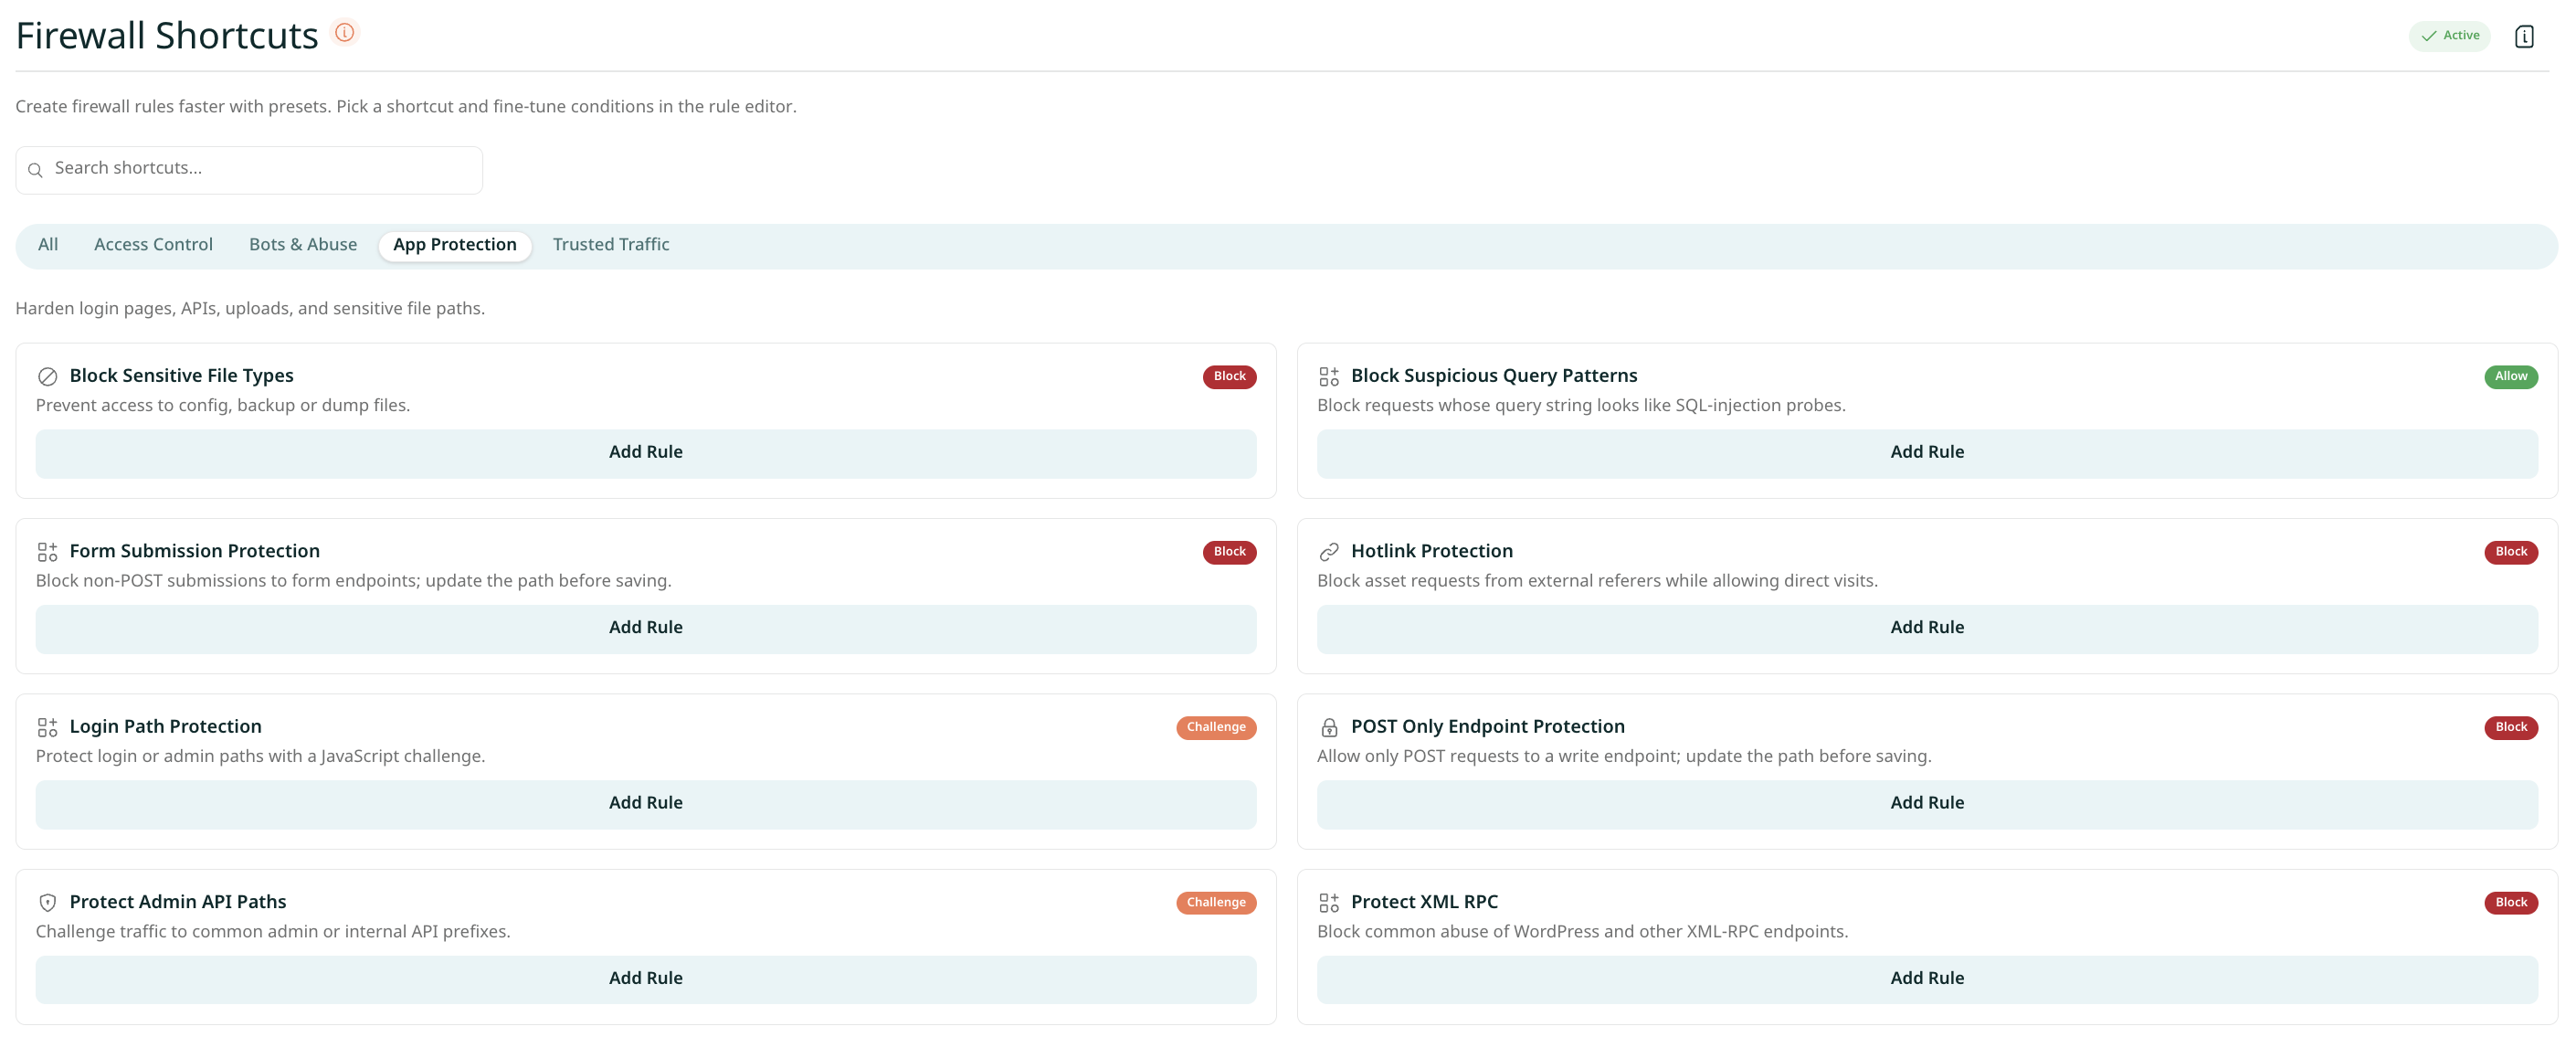Add Rule for POST Only Endpoint Protection
The height and width of the screenshot is (1058, 2576).
(1927, 803)
